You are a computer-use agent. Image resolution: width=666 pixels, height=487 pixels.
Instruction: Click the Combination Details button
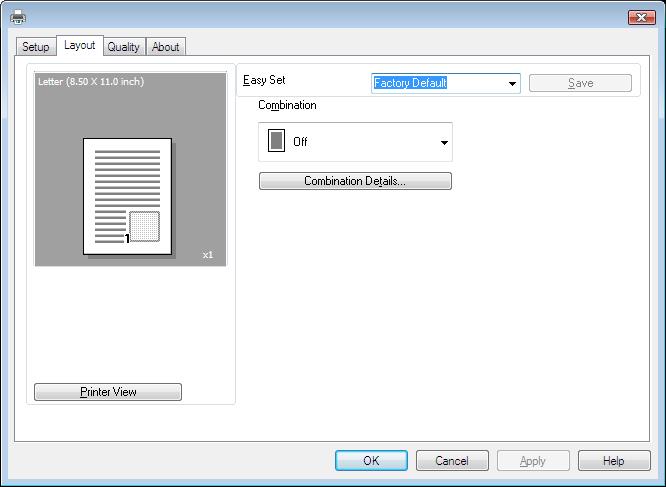coord(355,181)
